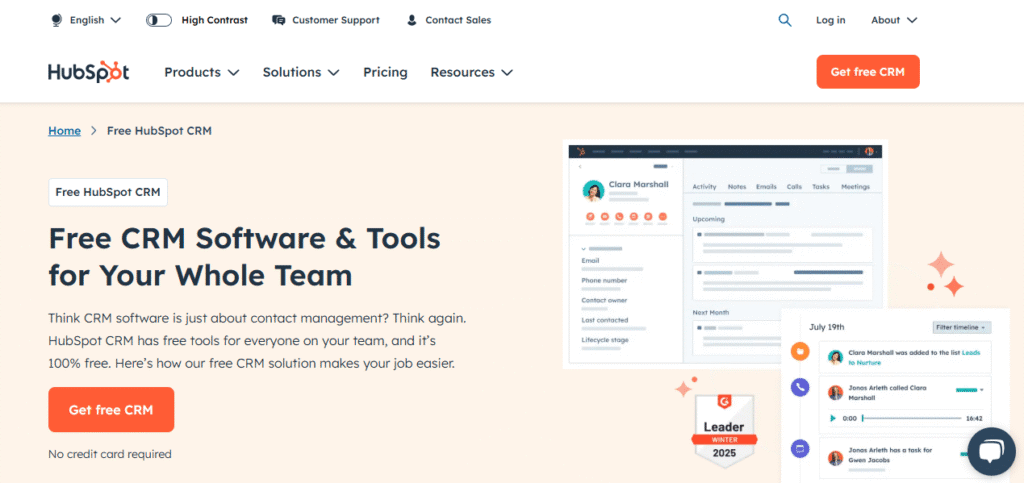Click the HubSpot logo
Image resolution: width=1024 pixels, height=483 pixels.
pos(88,72)
